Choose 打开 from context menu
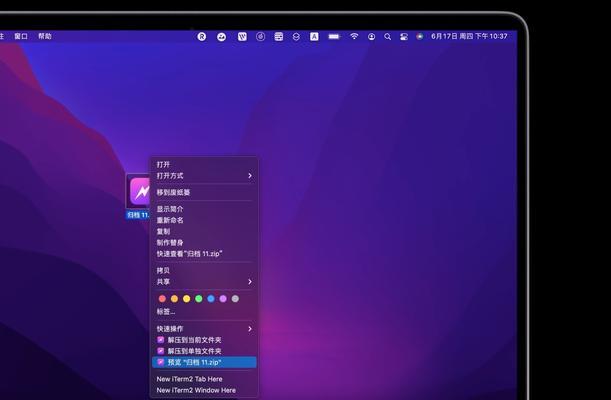Image resolution: width=611 pixels, height=400 pixels. (204, 164)
